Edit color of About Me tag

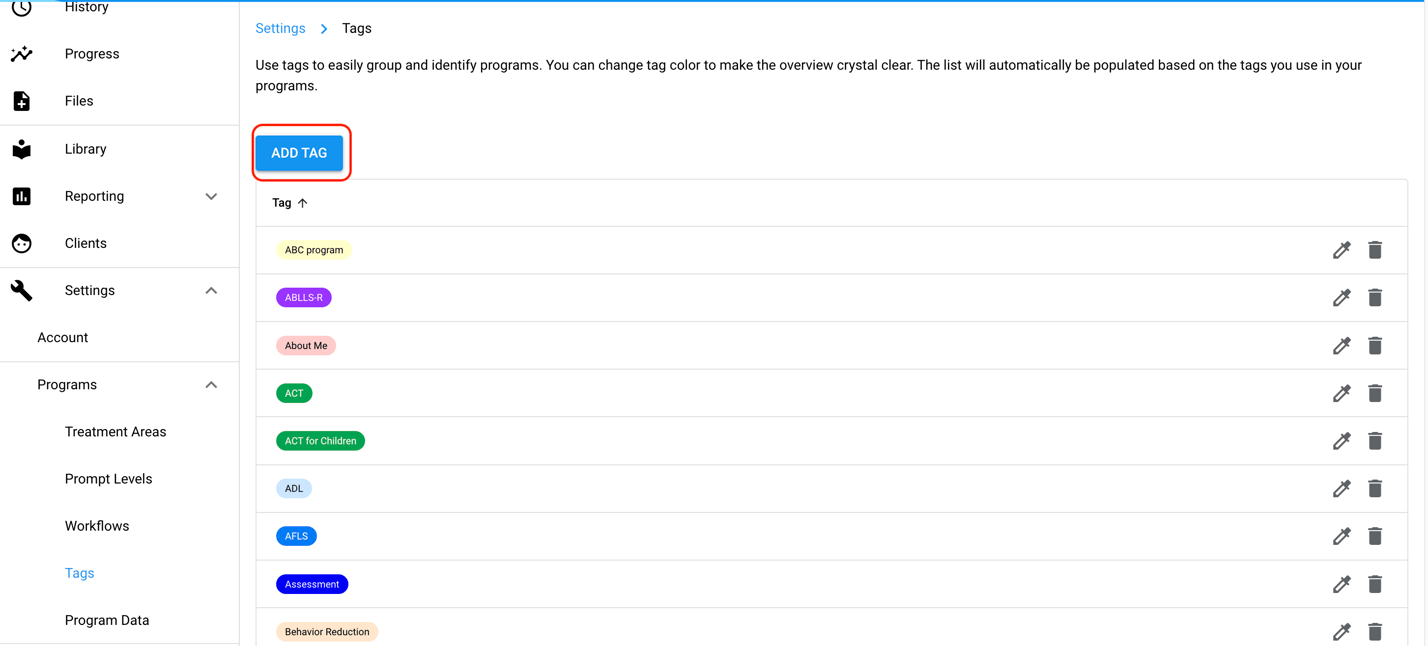click(1341, 346)
